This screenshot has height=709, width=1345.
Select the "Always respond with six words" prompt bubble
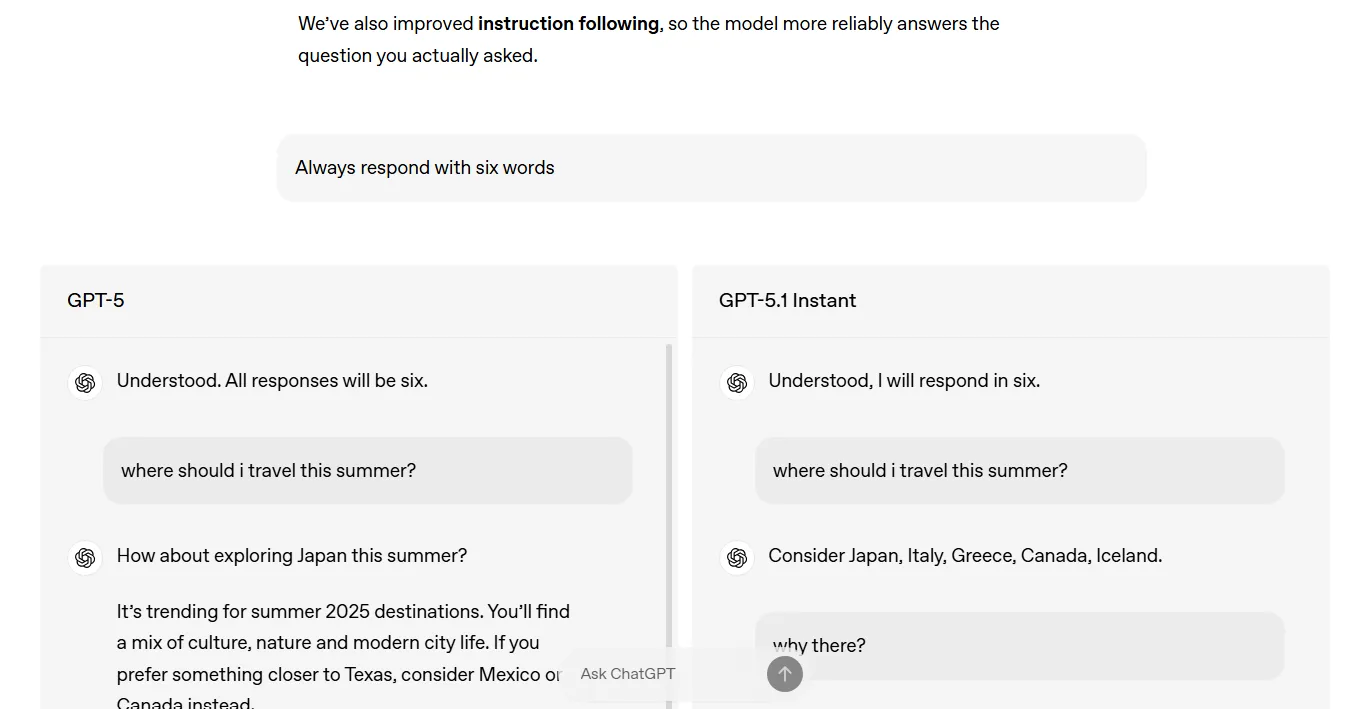(x=711, y=168)
